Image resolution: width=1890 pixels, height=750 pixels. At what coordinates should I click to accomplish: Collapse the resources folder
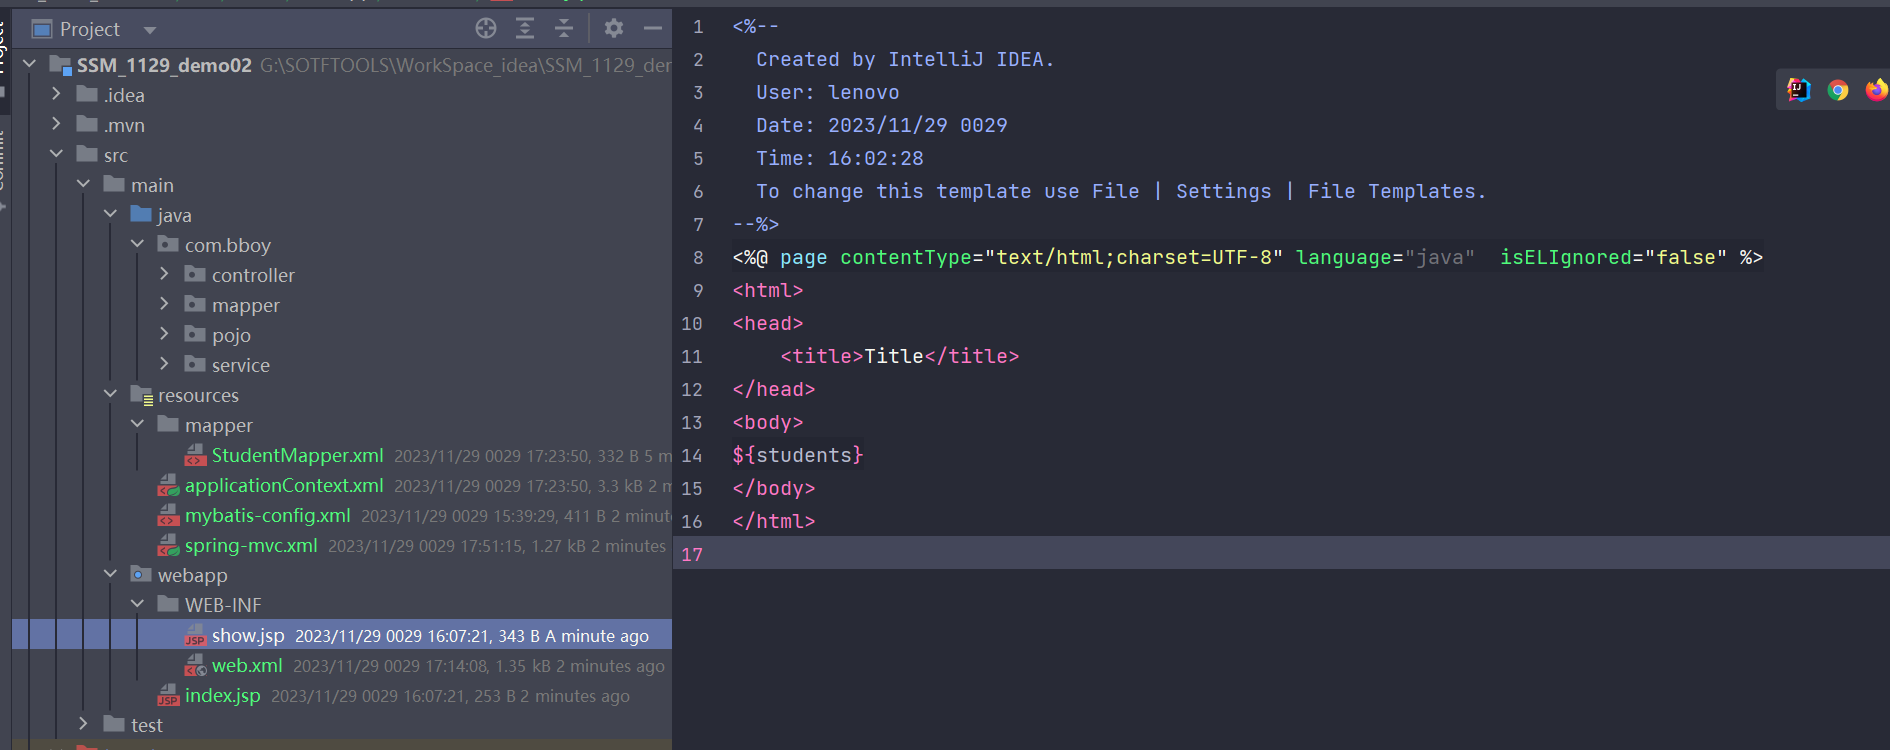point(111,394)
